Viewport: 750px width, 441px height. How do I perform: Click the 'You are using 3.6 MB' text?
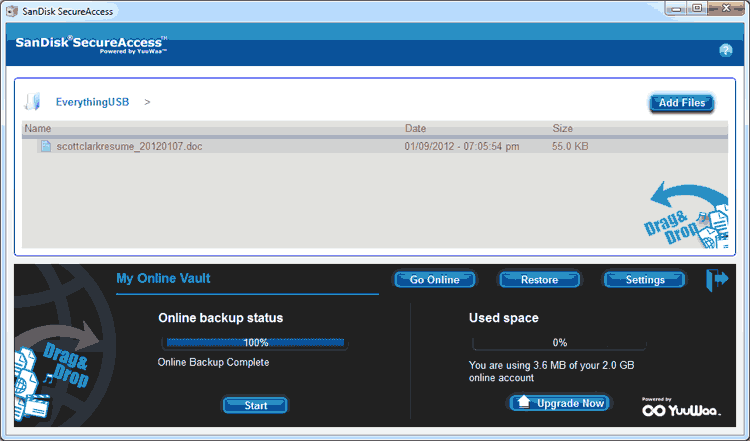pos(551,371)
